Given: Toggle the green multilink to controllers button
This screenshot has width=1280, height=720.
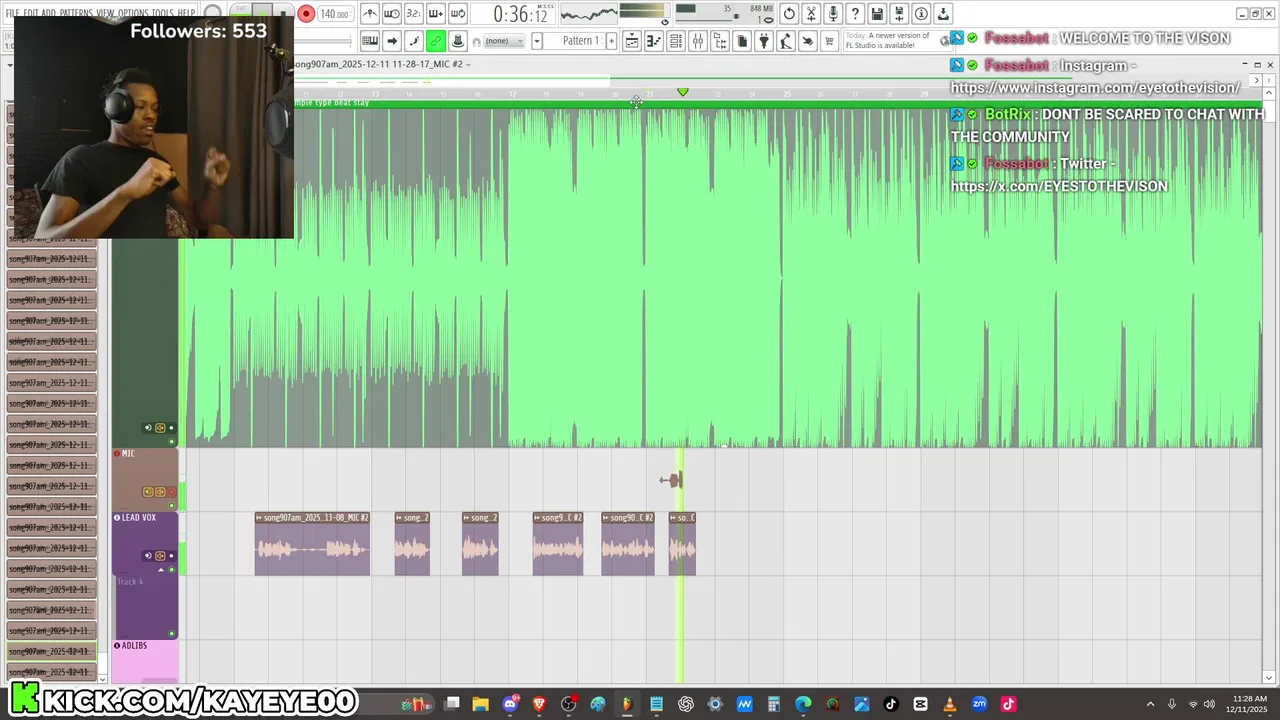Looking at the screenshot, I should click(x=436, y=41).
